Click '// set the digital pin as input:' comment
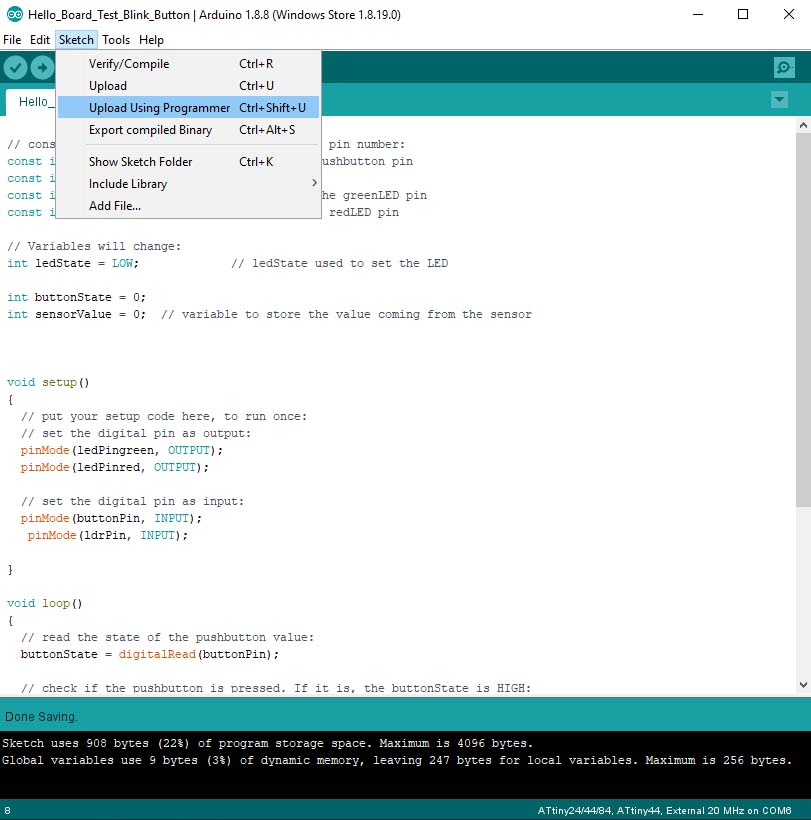This screenshot has height=820, width=811. [132, 501]
